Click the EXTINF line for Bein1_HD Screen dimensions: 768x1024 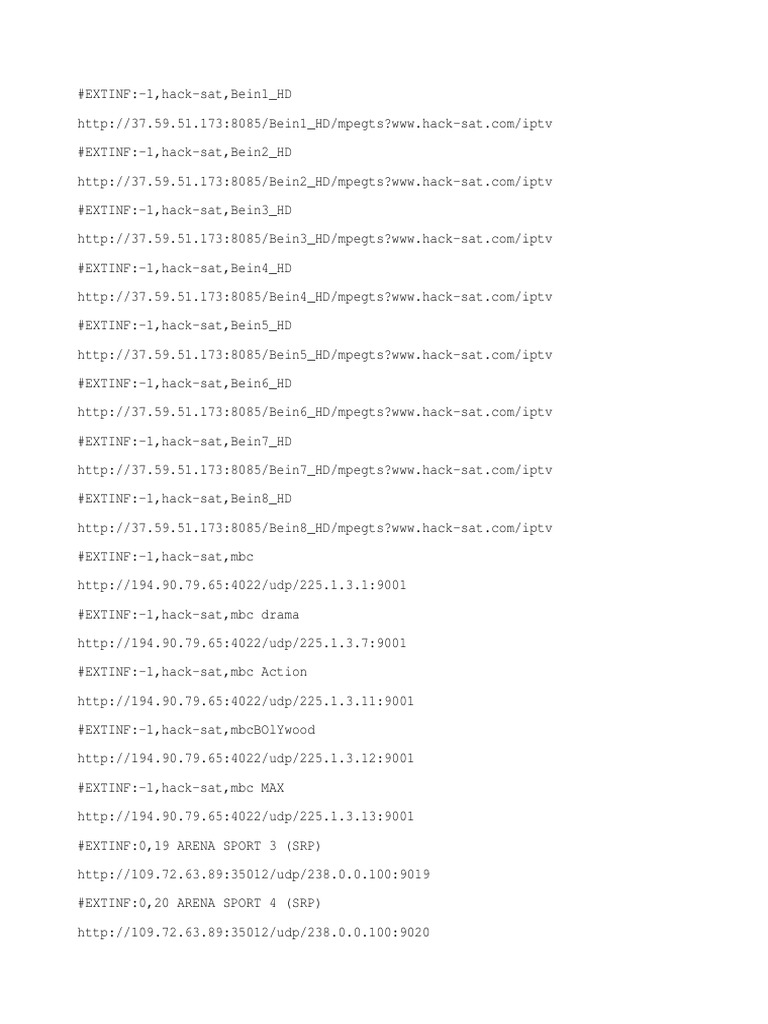(185, 95)
